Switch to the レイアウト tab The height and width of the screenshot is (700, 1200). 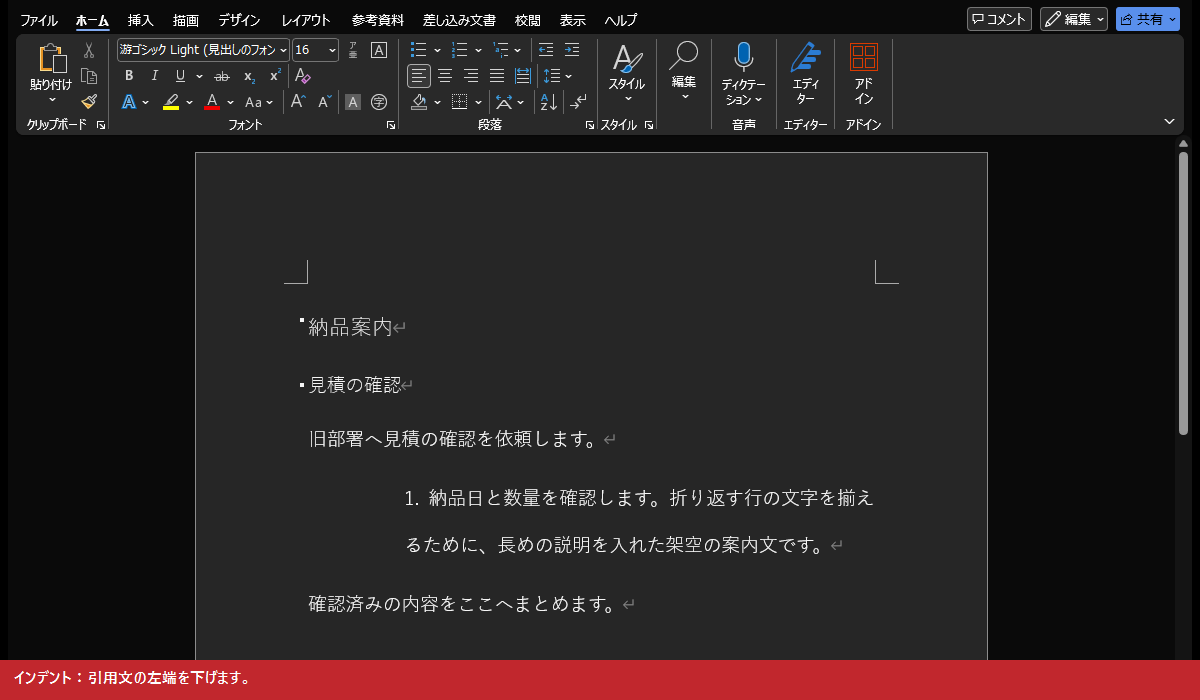(x=306, y=20)
